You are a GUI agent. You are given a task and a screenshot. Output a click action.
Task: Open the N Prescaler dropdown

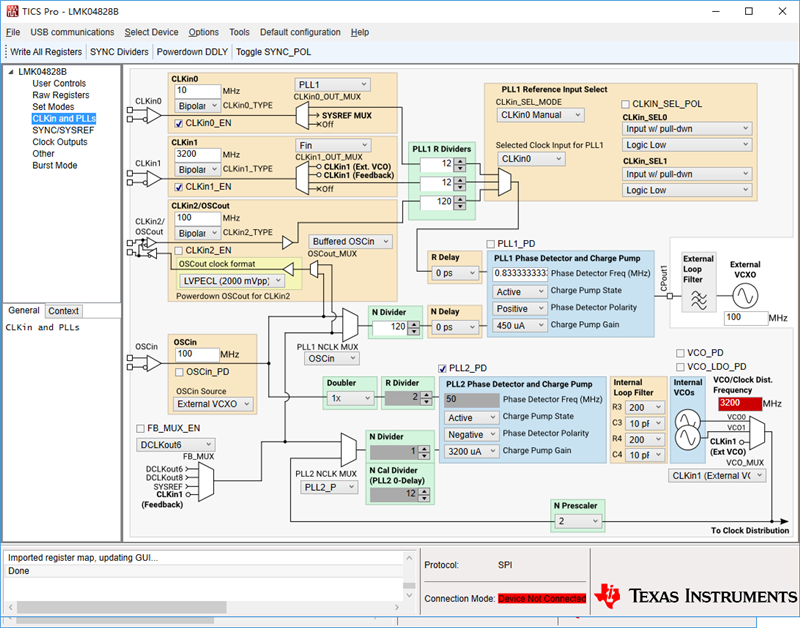coord(578,521)
